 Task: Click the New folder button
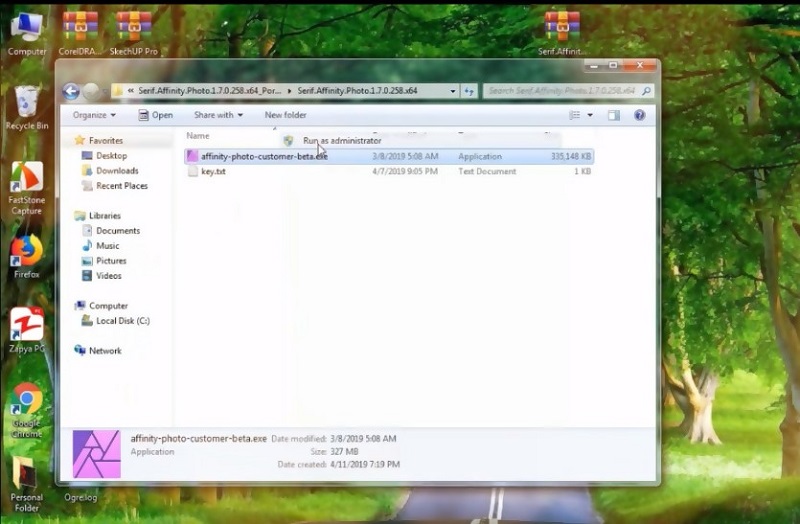pyautogui.click(x=285, y=115)
